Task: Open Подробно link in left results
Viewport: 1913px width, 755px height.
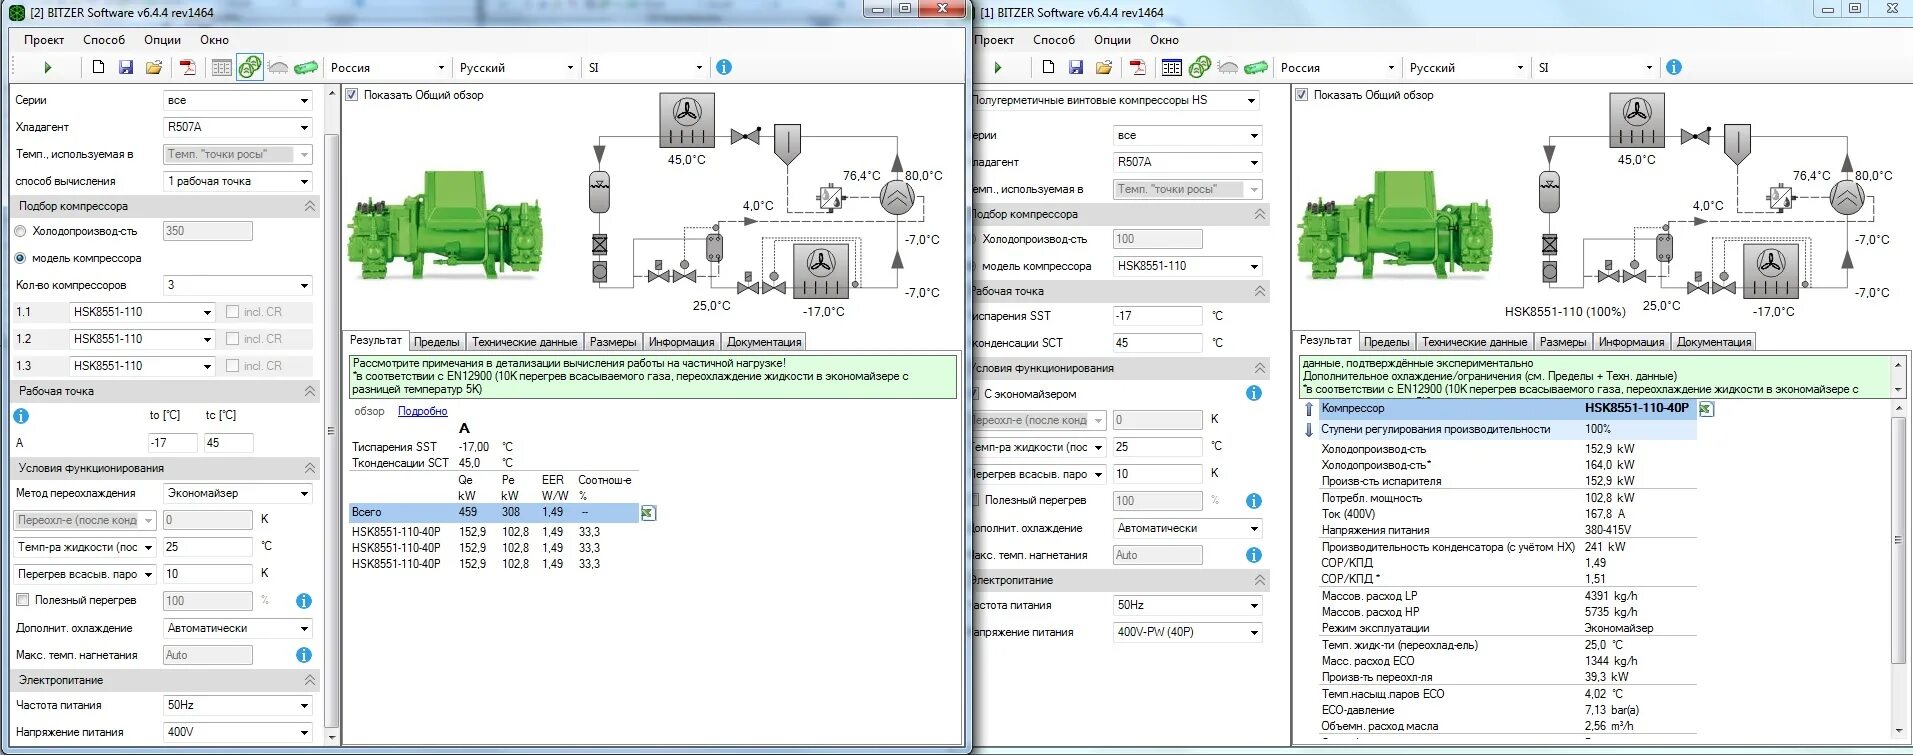Action: [x=423, y=411]
